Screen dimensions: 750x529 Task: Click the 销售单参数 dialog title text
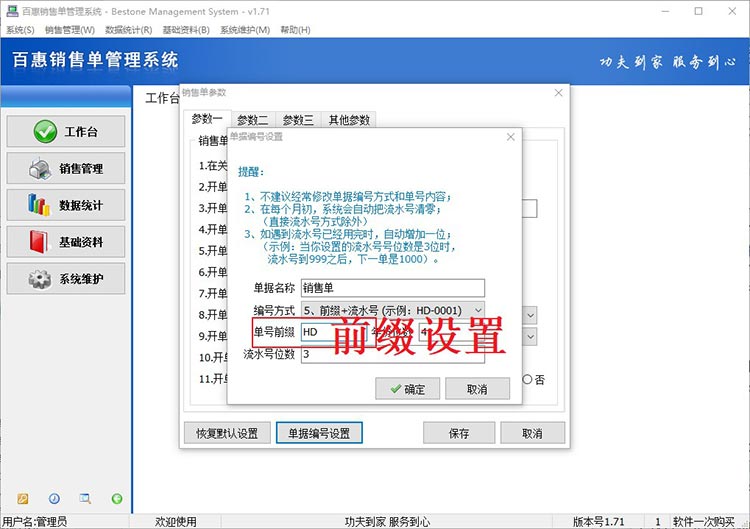(x=204, y=92)
